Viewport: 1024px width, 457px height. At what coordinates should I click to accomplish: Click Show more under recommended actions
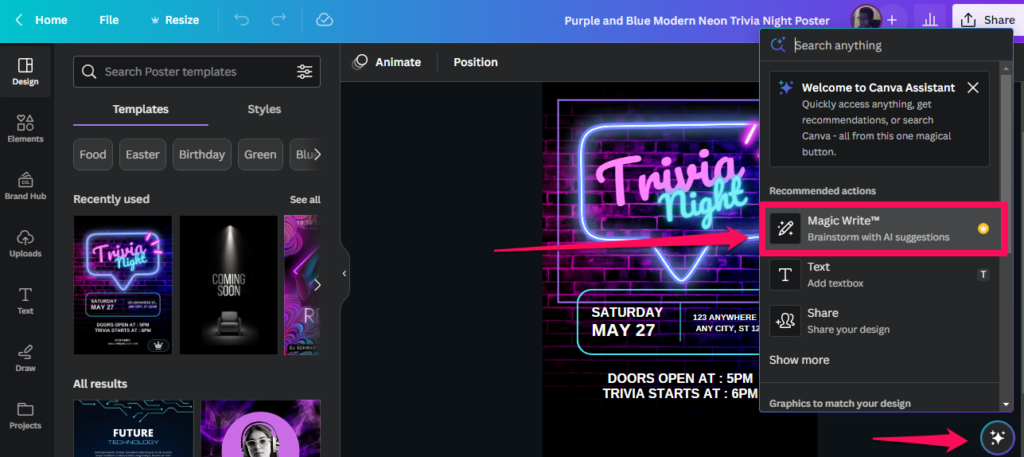[x=799, y=360]
